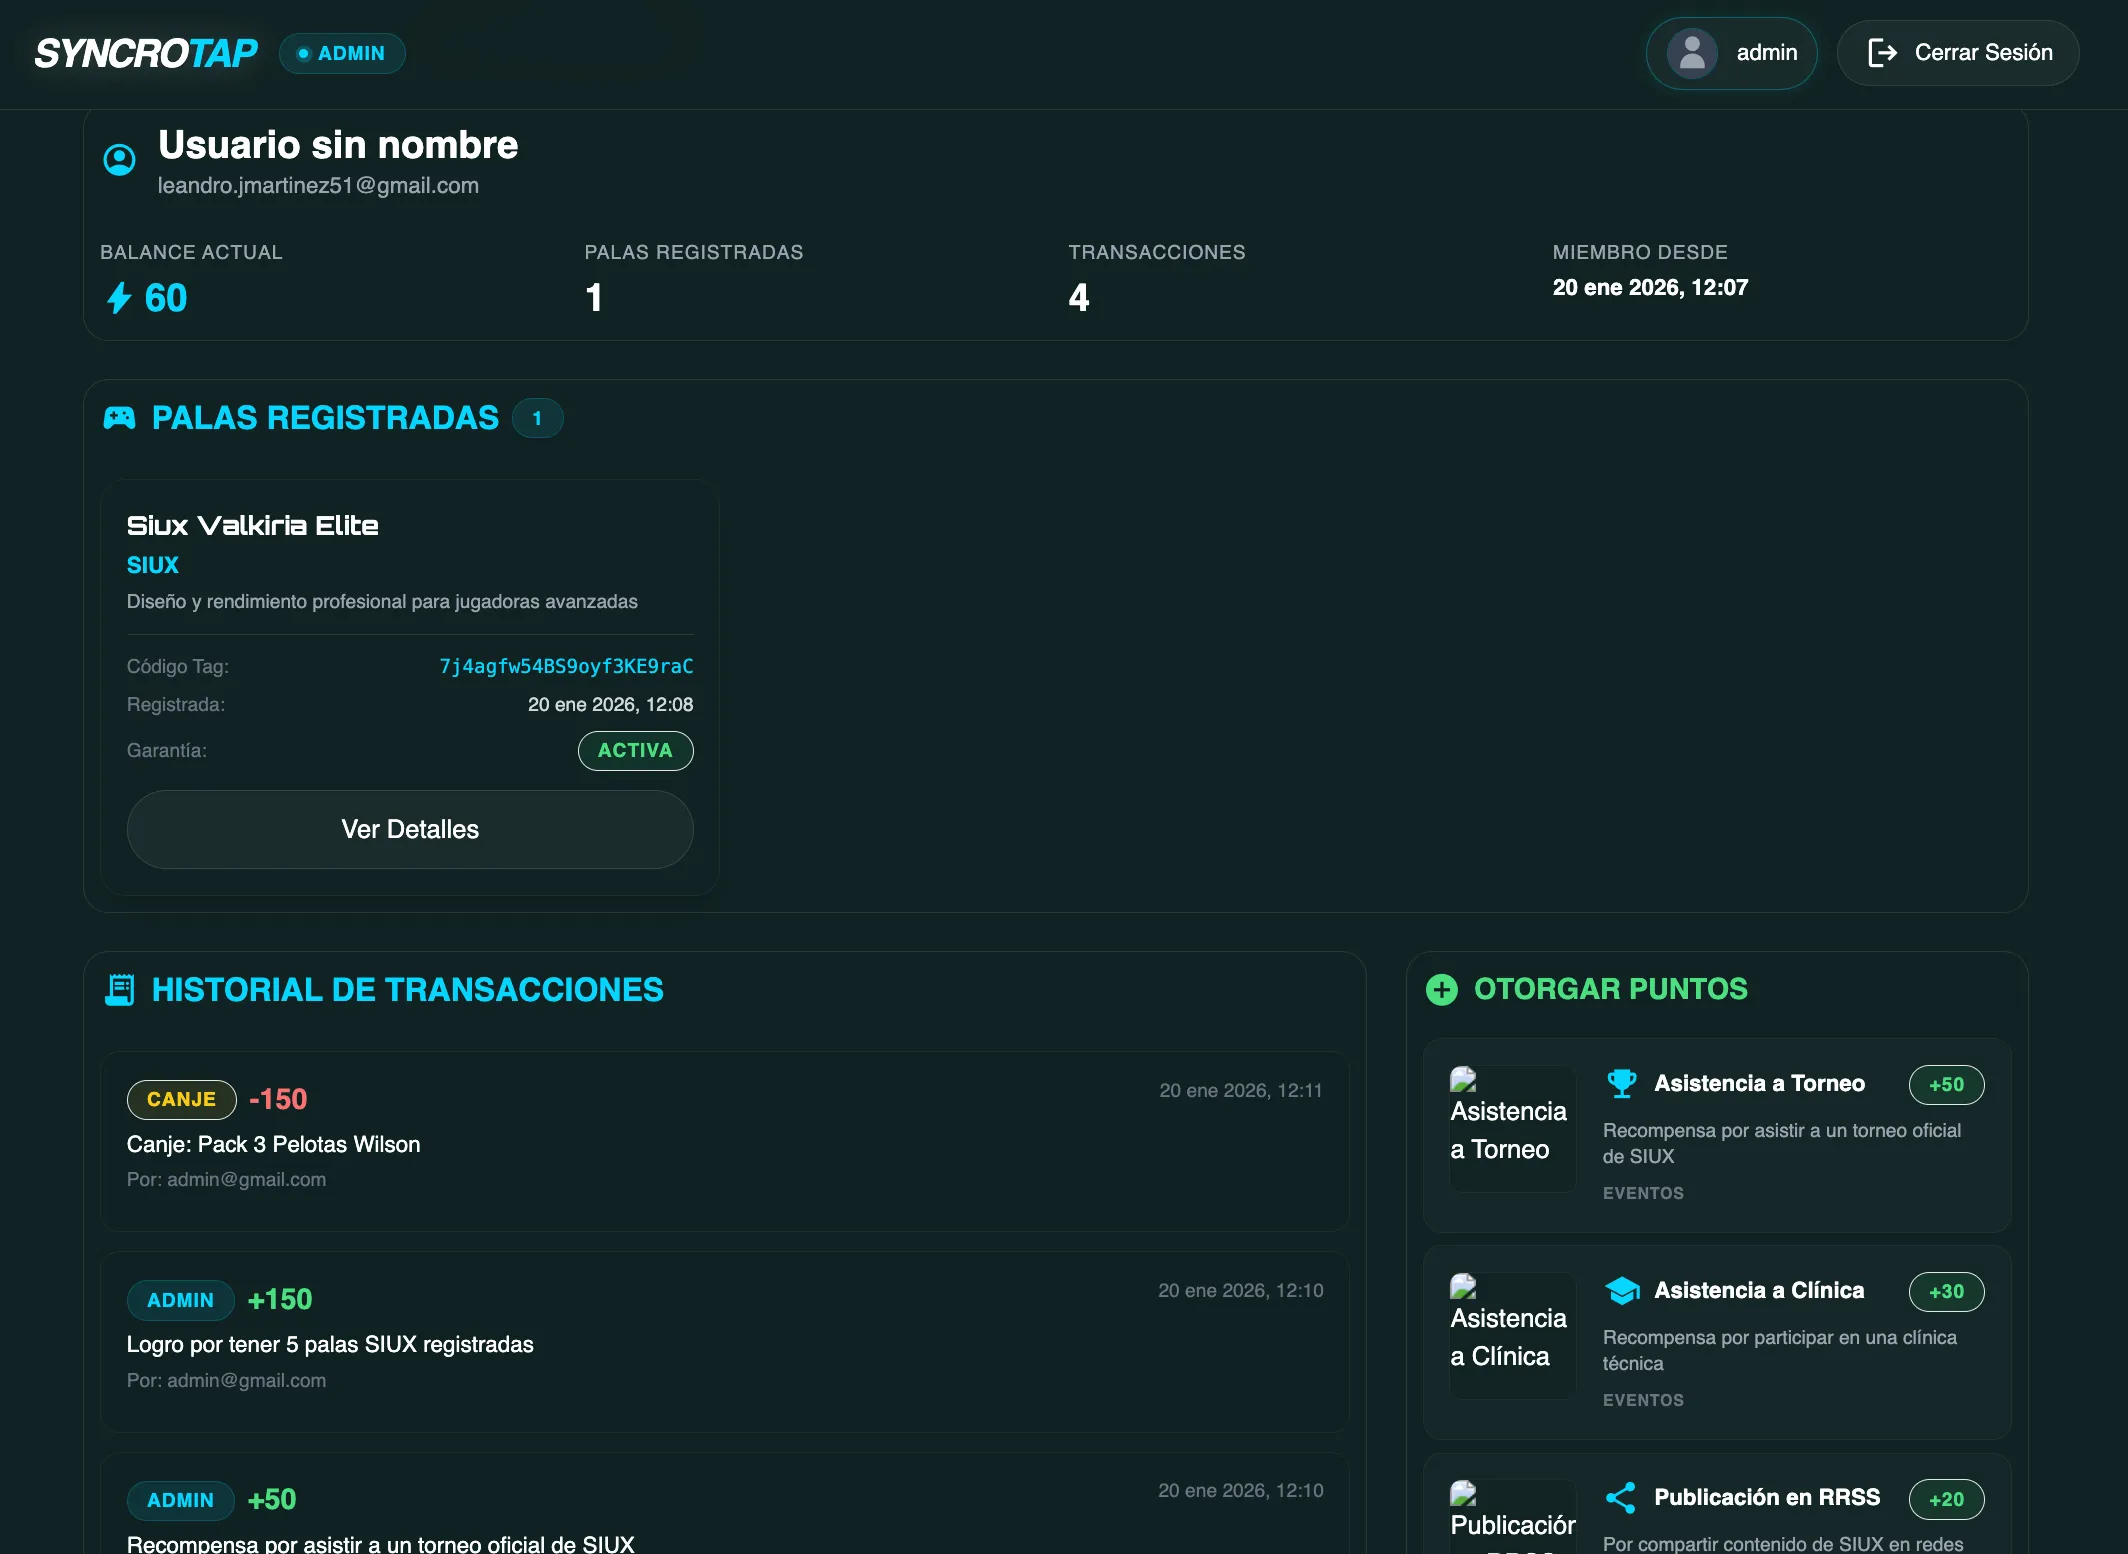Click the Otorgar Puntos heading
This screenshot has width=2128, height=1554.
1610,989
